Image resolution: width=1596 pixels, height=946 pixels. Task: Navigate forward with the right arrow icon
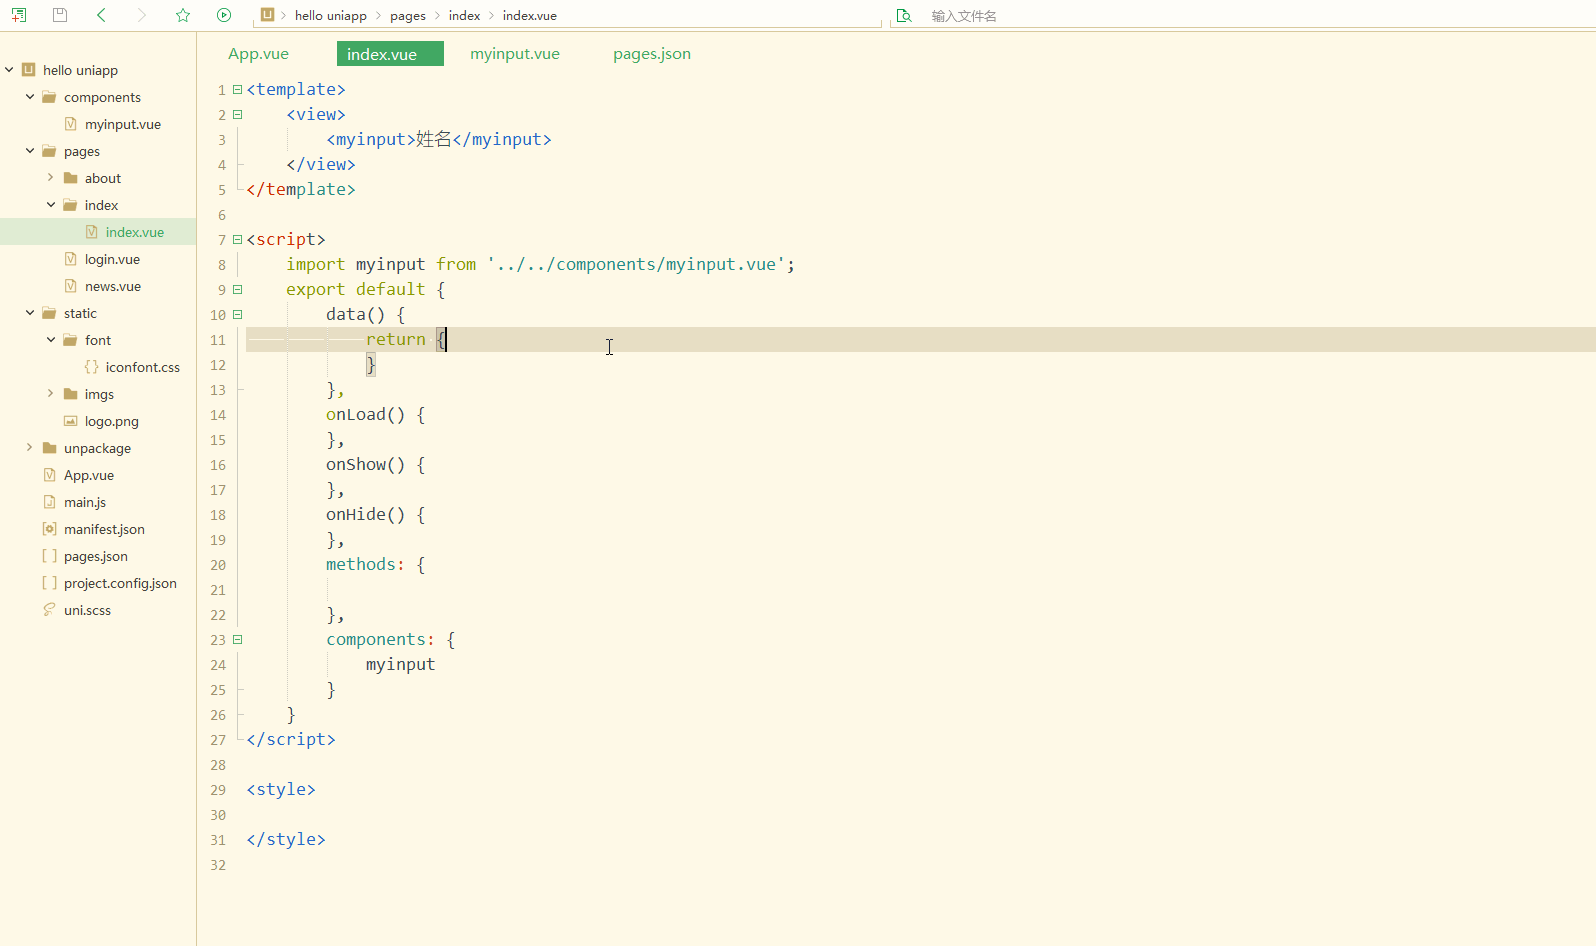pyautogui.click(x=141, y=15)
